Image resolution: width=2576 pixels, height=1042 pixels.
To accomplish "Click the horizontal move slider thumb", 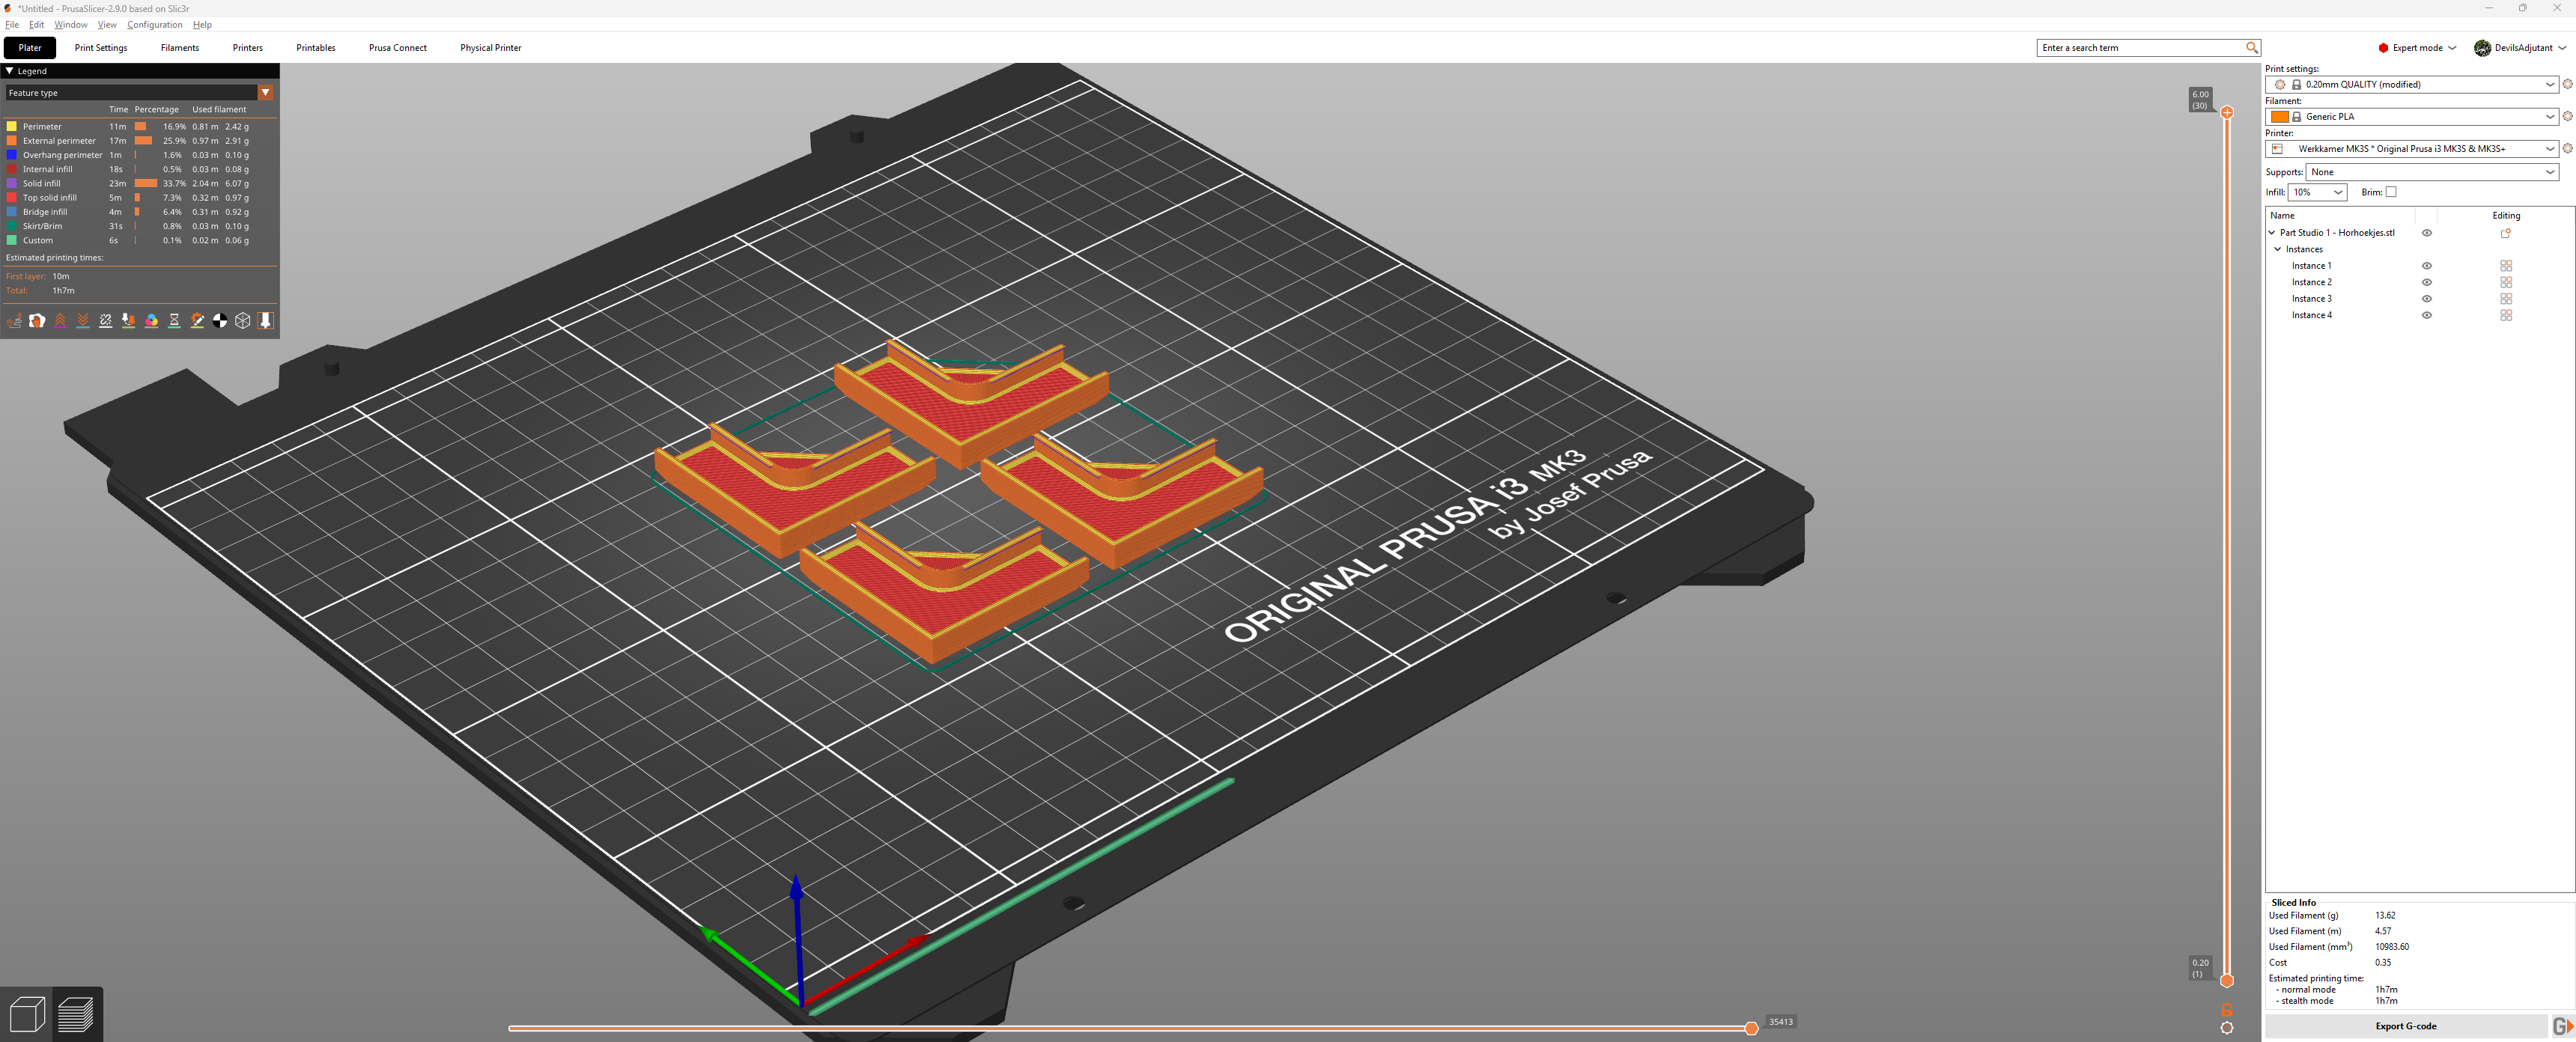I will [x=1751, y=1028].
